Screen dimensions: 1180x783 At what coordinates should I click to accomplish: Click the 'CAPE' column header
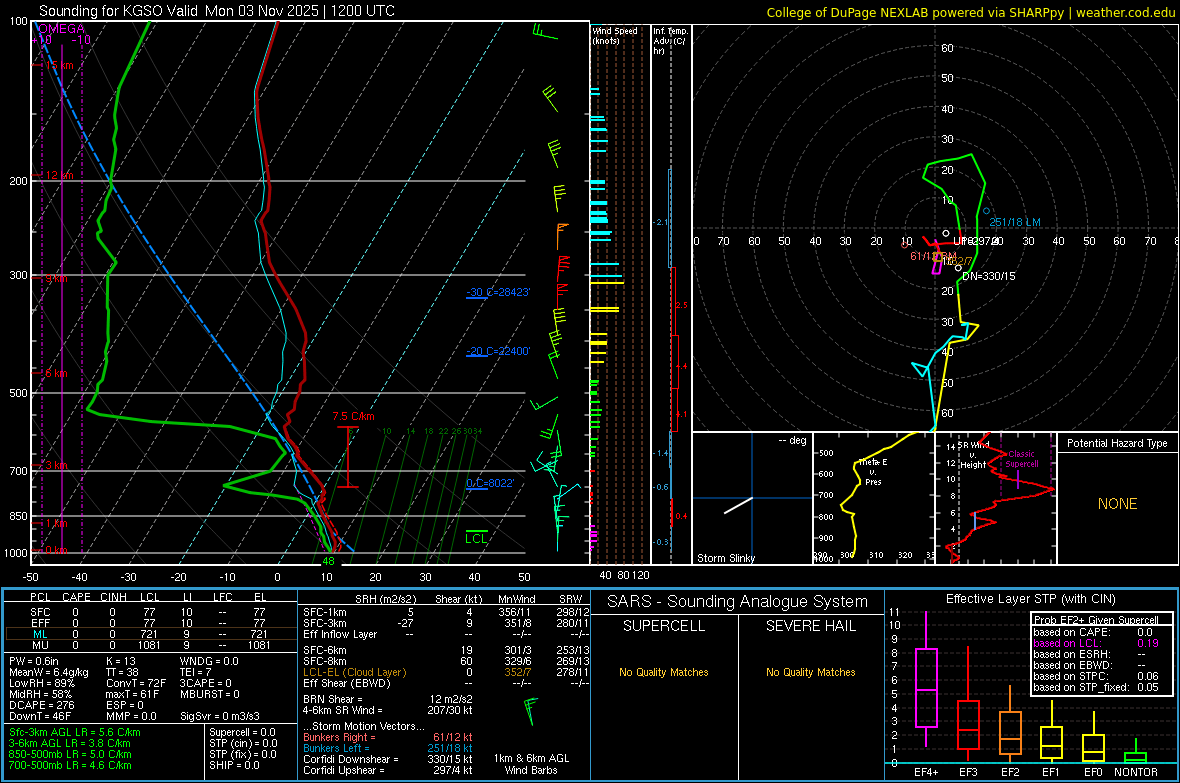pyautogui.click(x=76, y=597)
